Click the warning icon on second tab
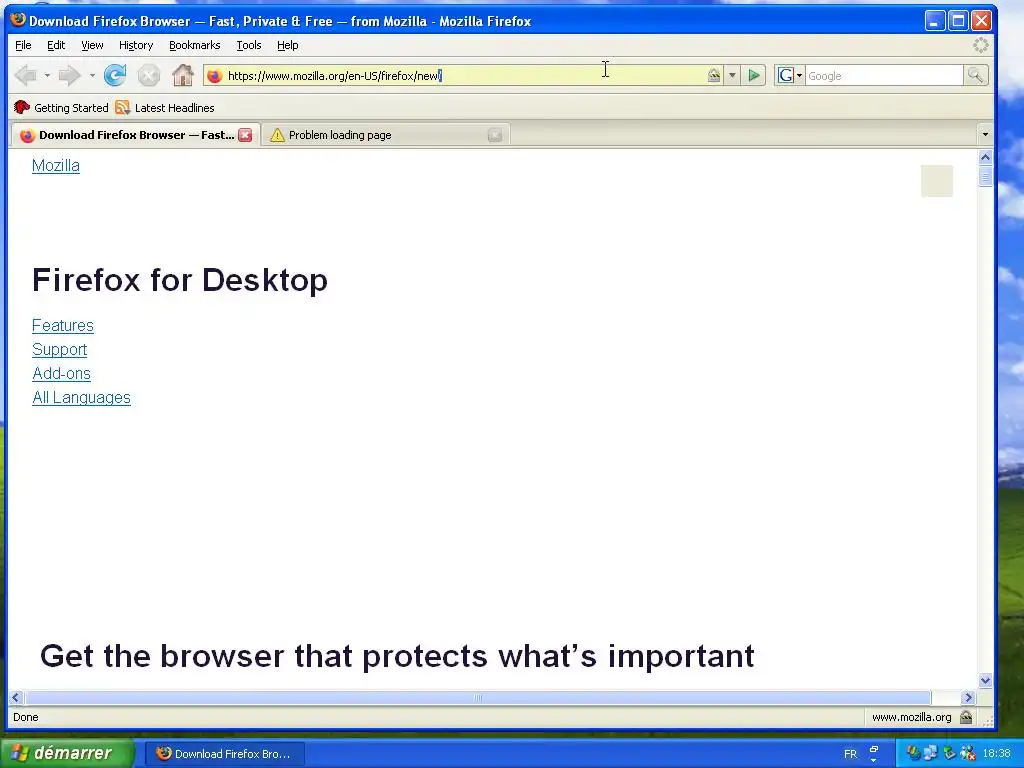This screenshot has width=1024, height=768. 277,135
